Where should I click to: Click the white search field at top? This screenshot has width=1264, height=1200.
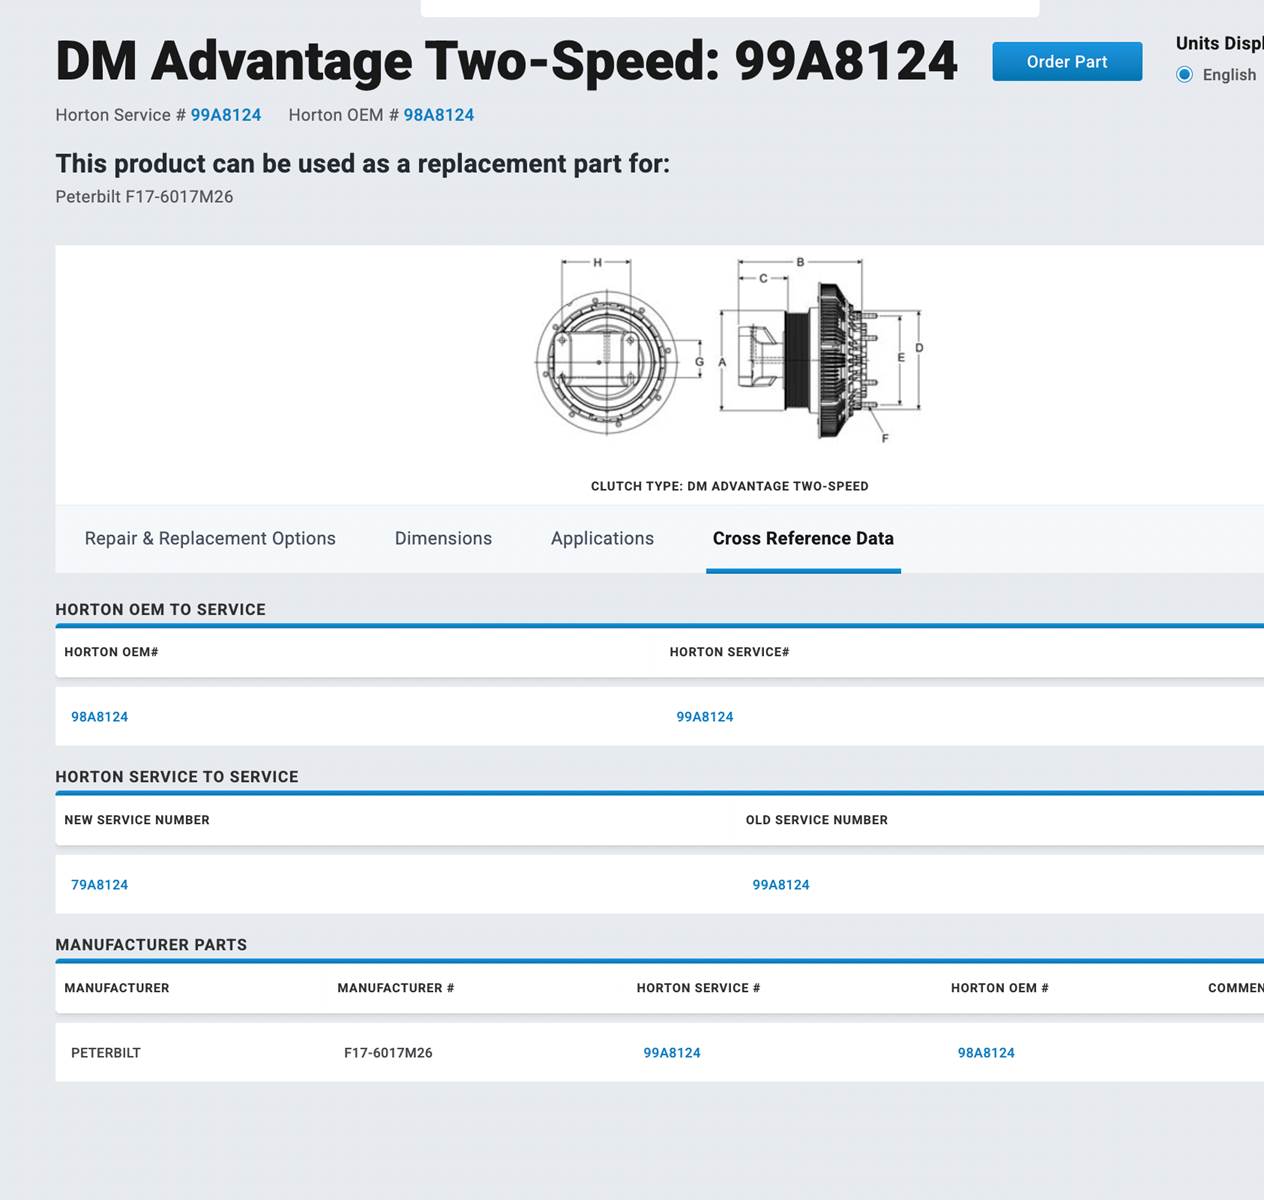(730, 7)
